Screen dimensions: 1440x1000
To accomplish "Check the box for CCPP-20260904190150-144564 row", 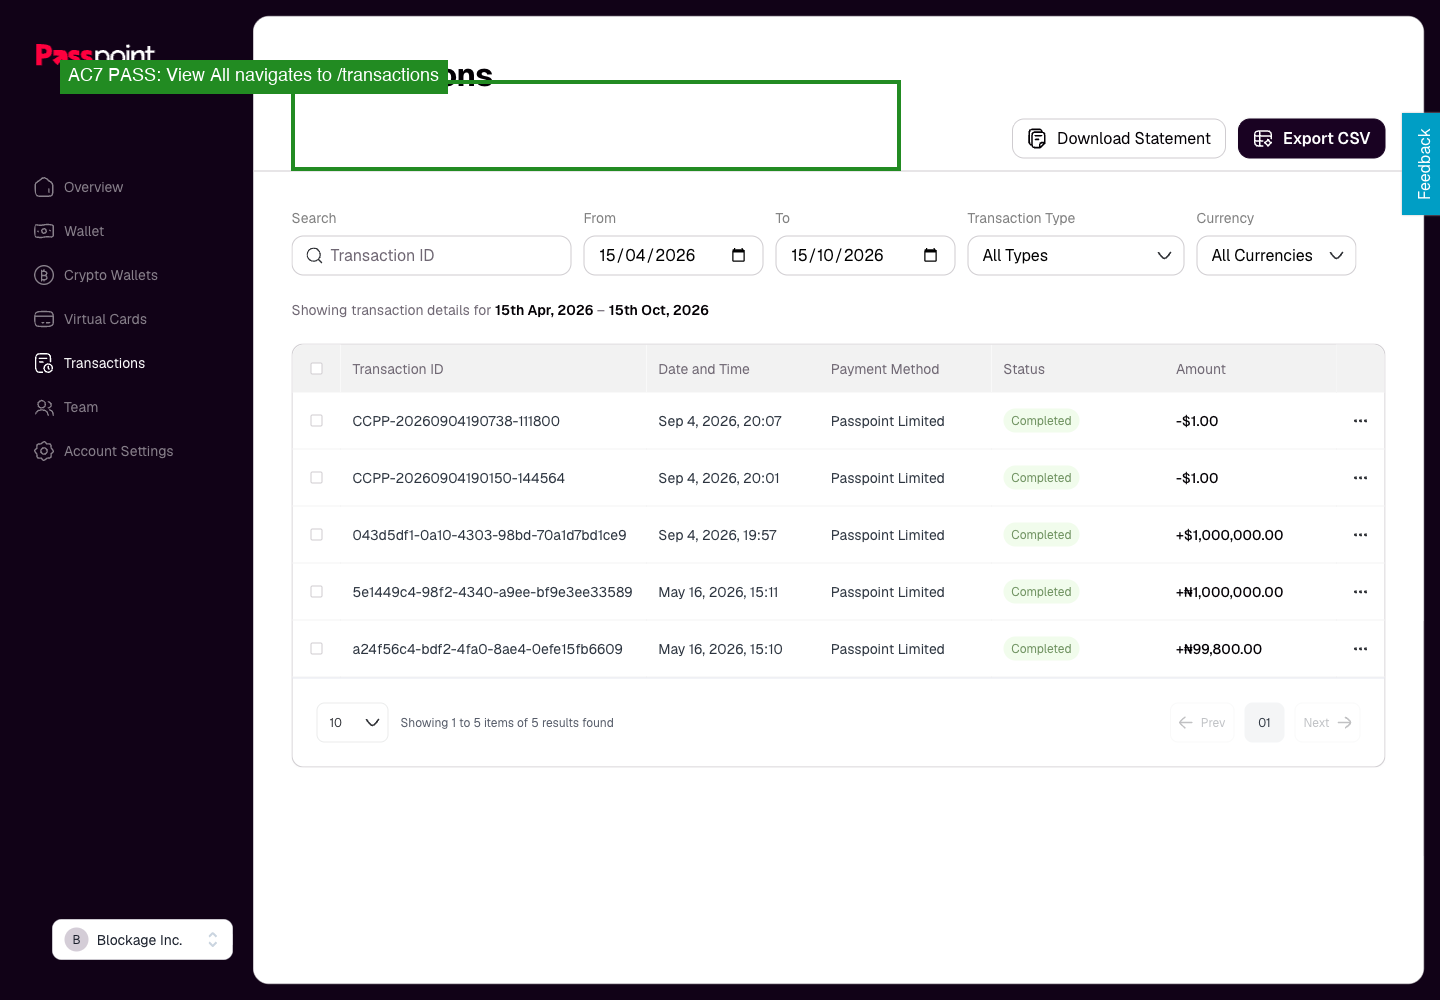I will click(x=317, y=478).
